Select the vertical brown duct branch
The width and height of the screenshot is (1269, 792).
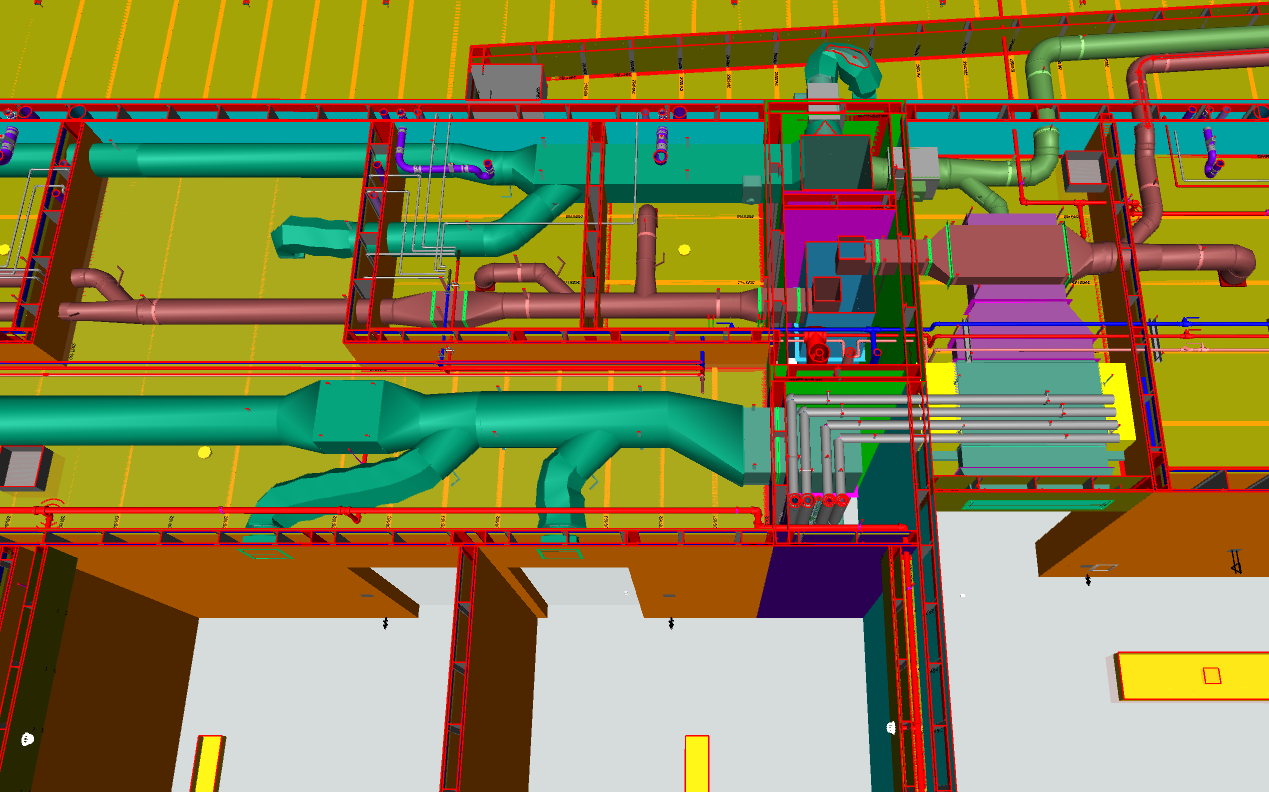648,250
